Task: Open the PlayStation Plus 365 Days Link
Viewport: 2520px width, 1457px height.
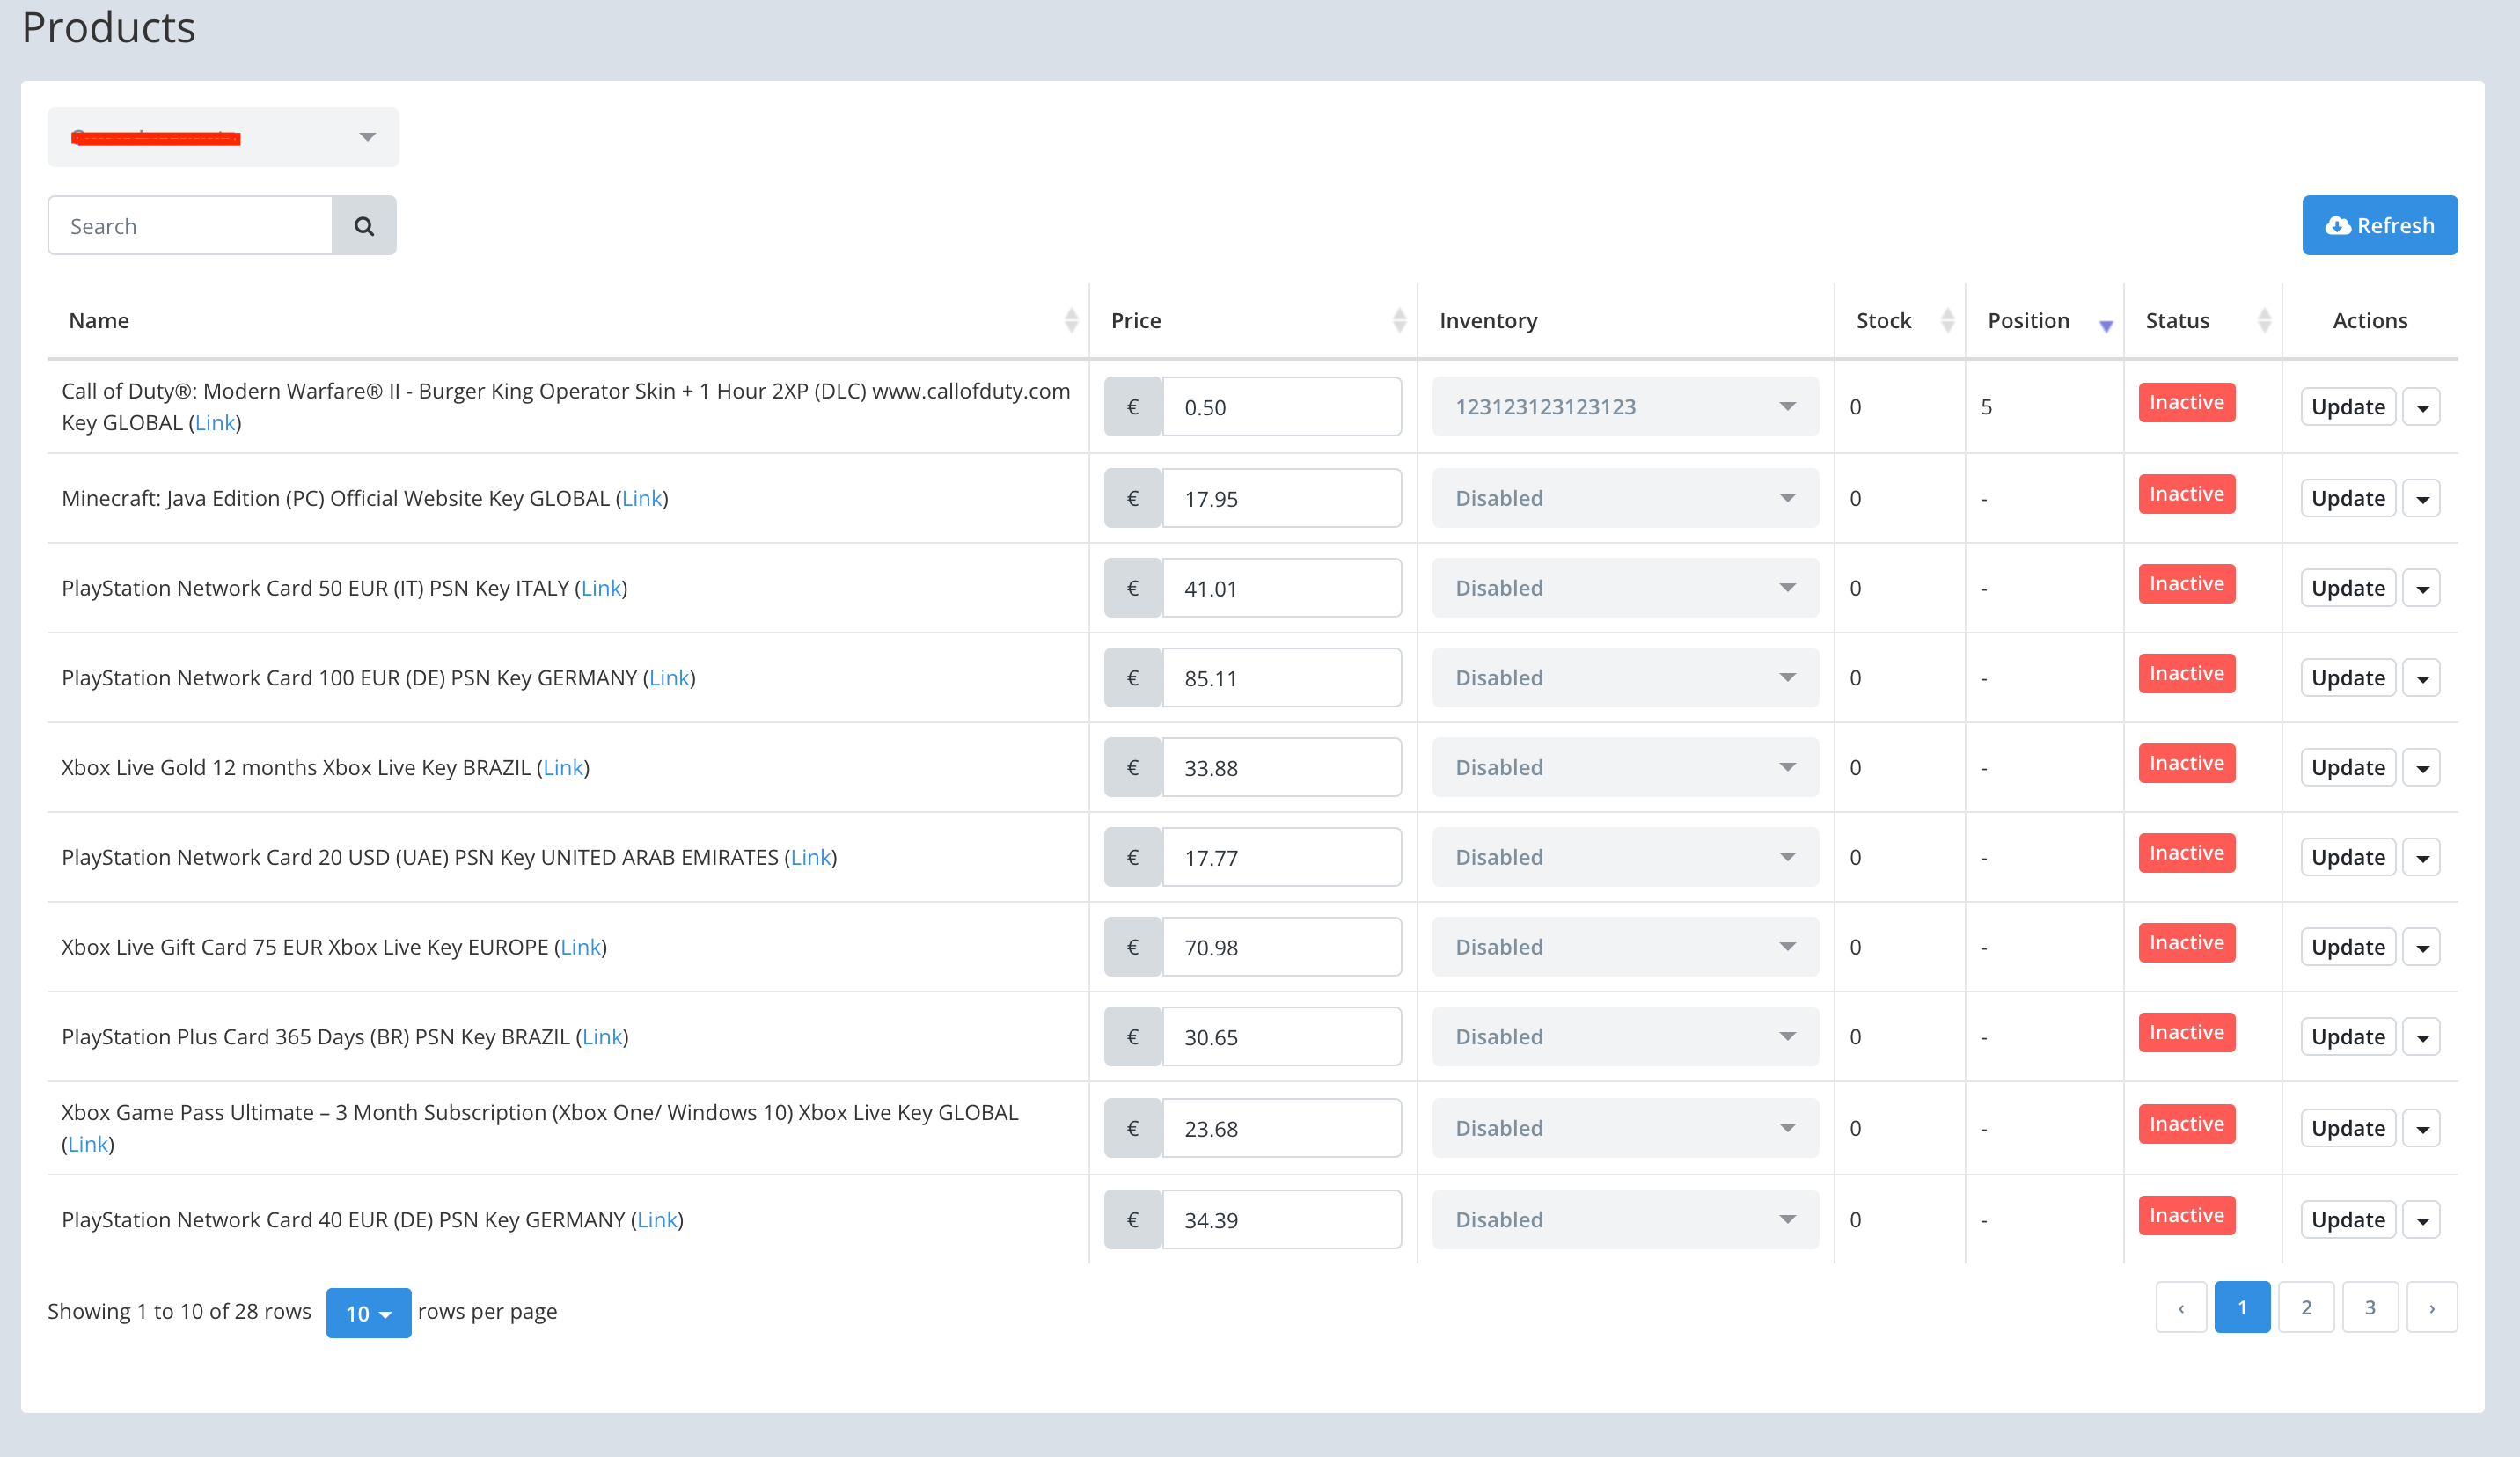Action: coord(602,1037)
